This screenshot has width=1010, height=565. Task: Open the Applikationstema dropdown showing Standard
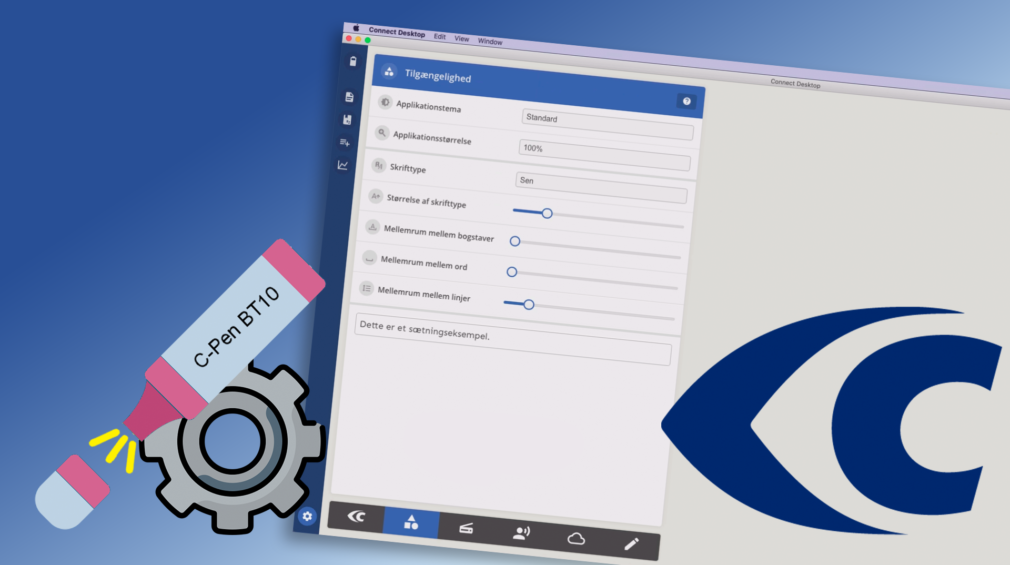click(607, 124)
